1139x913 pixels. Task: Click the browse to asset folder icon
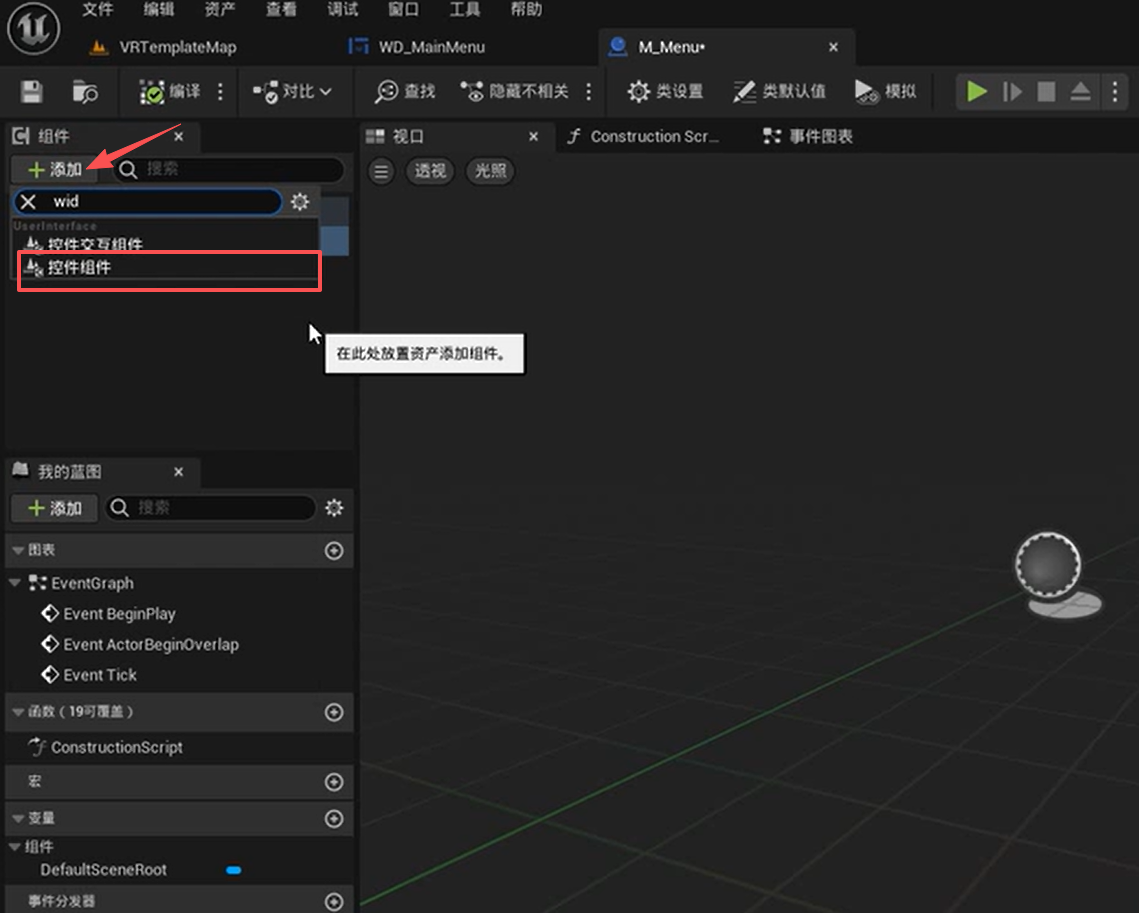86,92
